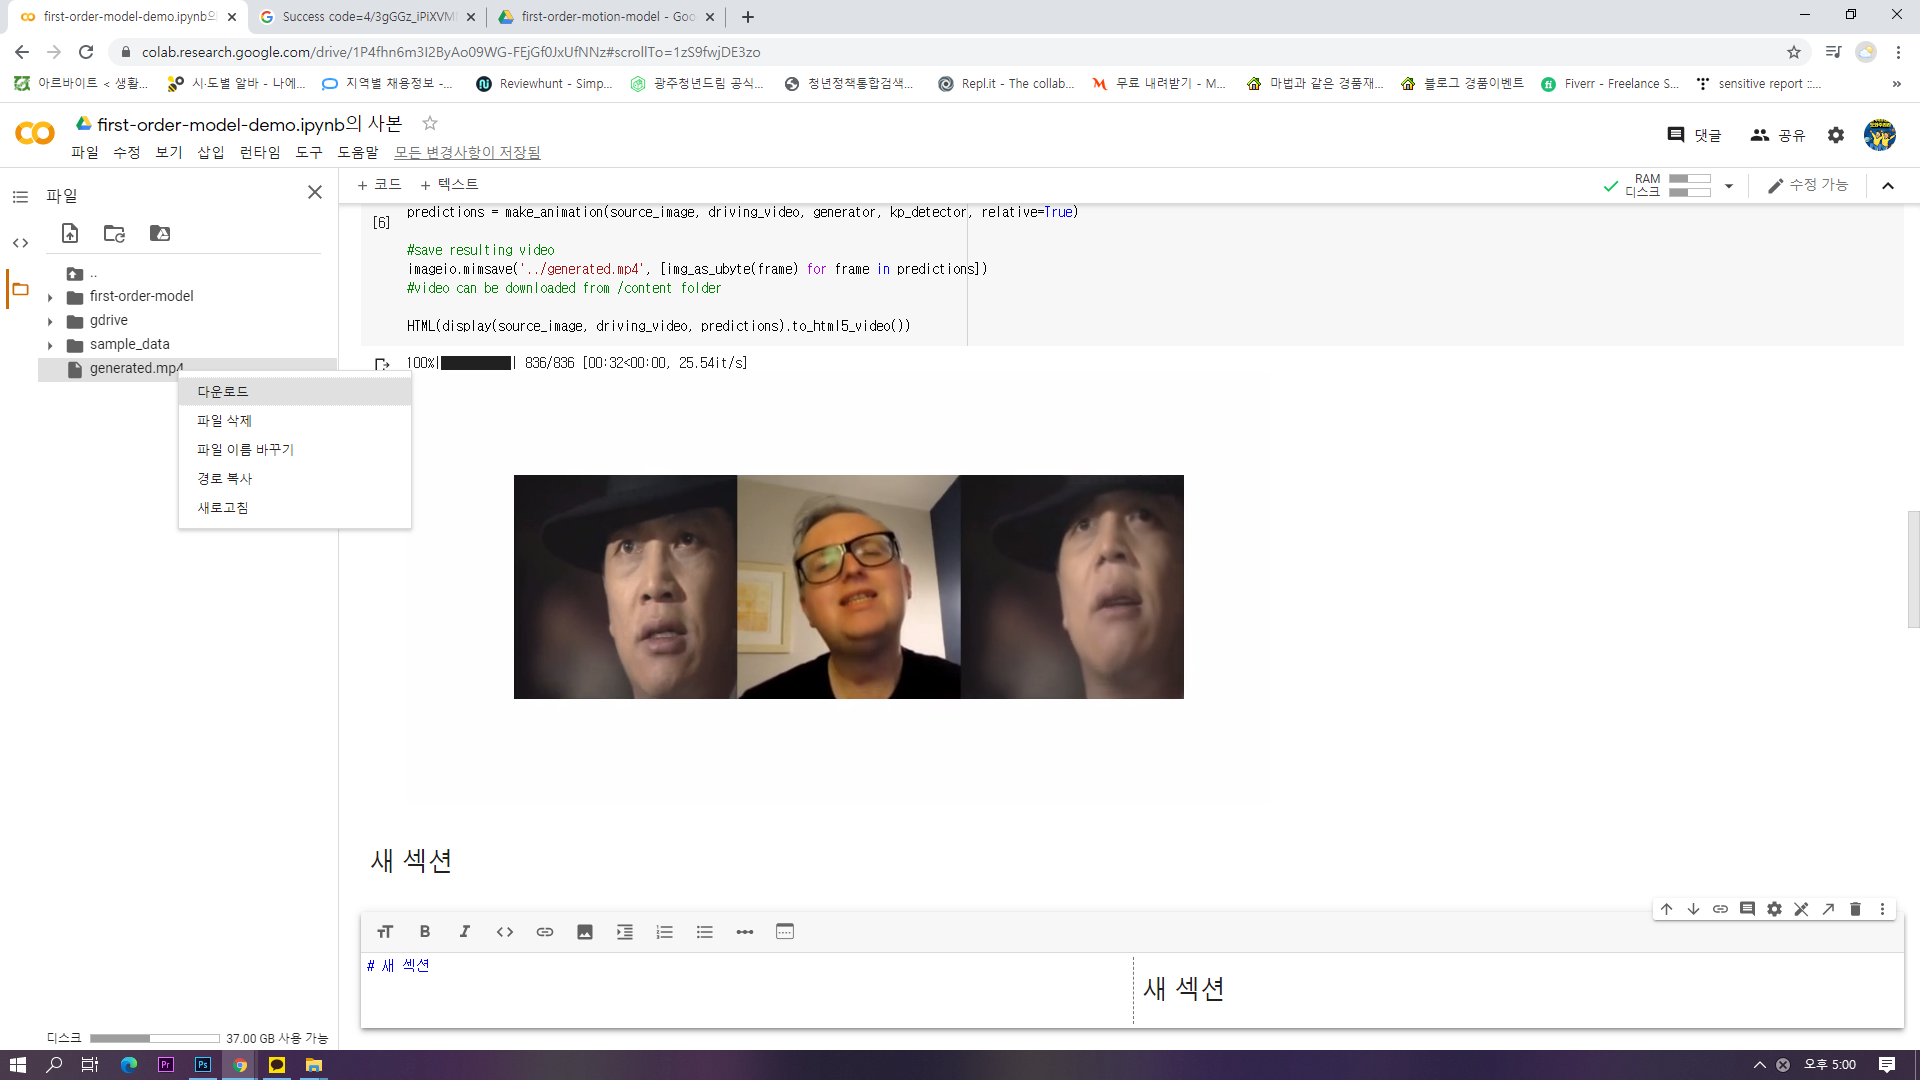Insert numbered list in text cell
1920x1080 pixels.
(665, 932)
